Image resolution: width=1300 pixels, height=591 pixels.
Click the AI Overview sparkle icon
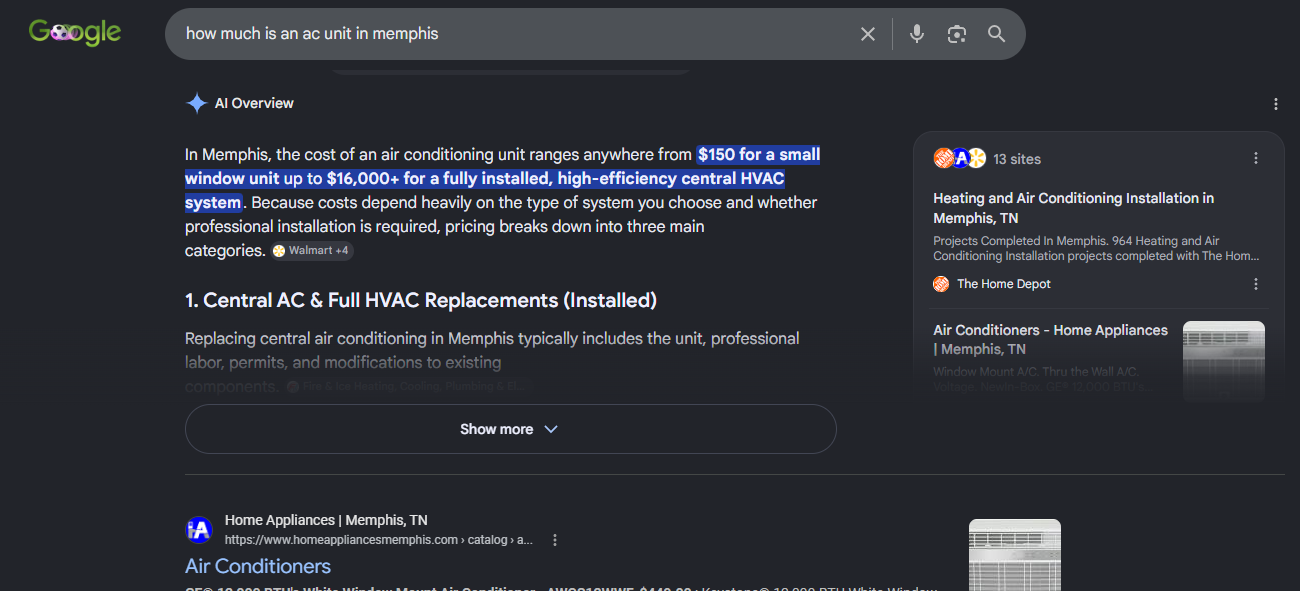tap(196, 103)
